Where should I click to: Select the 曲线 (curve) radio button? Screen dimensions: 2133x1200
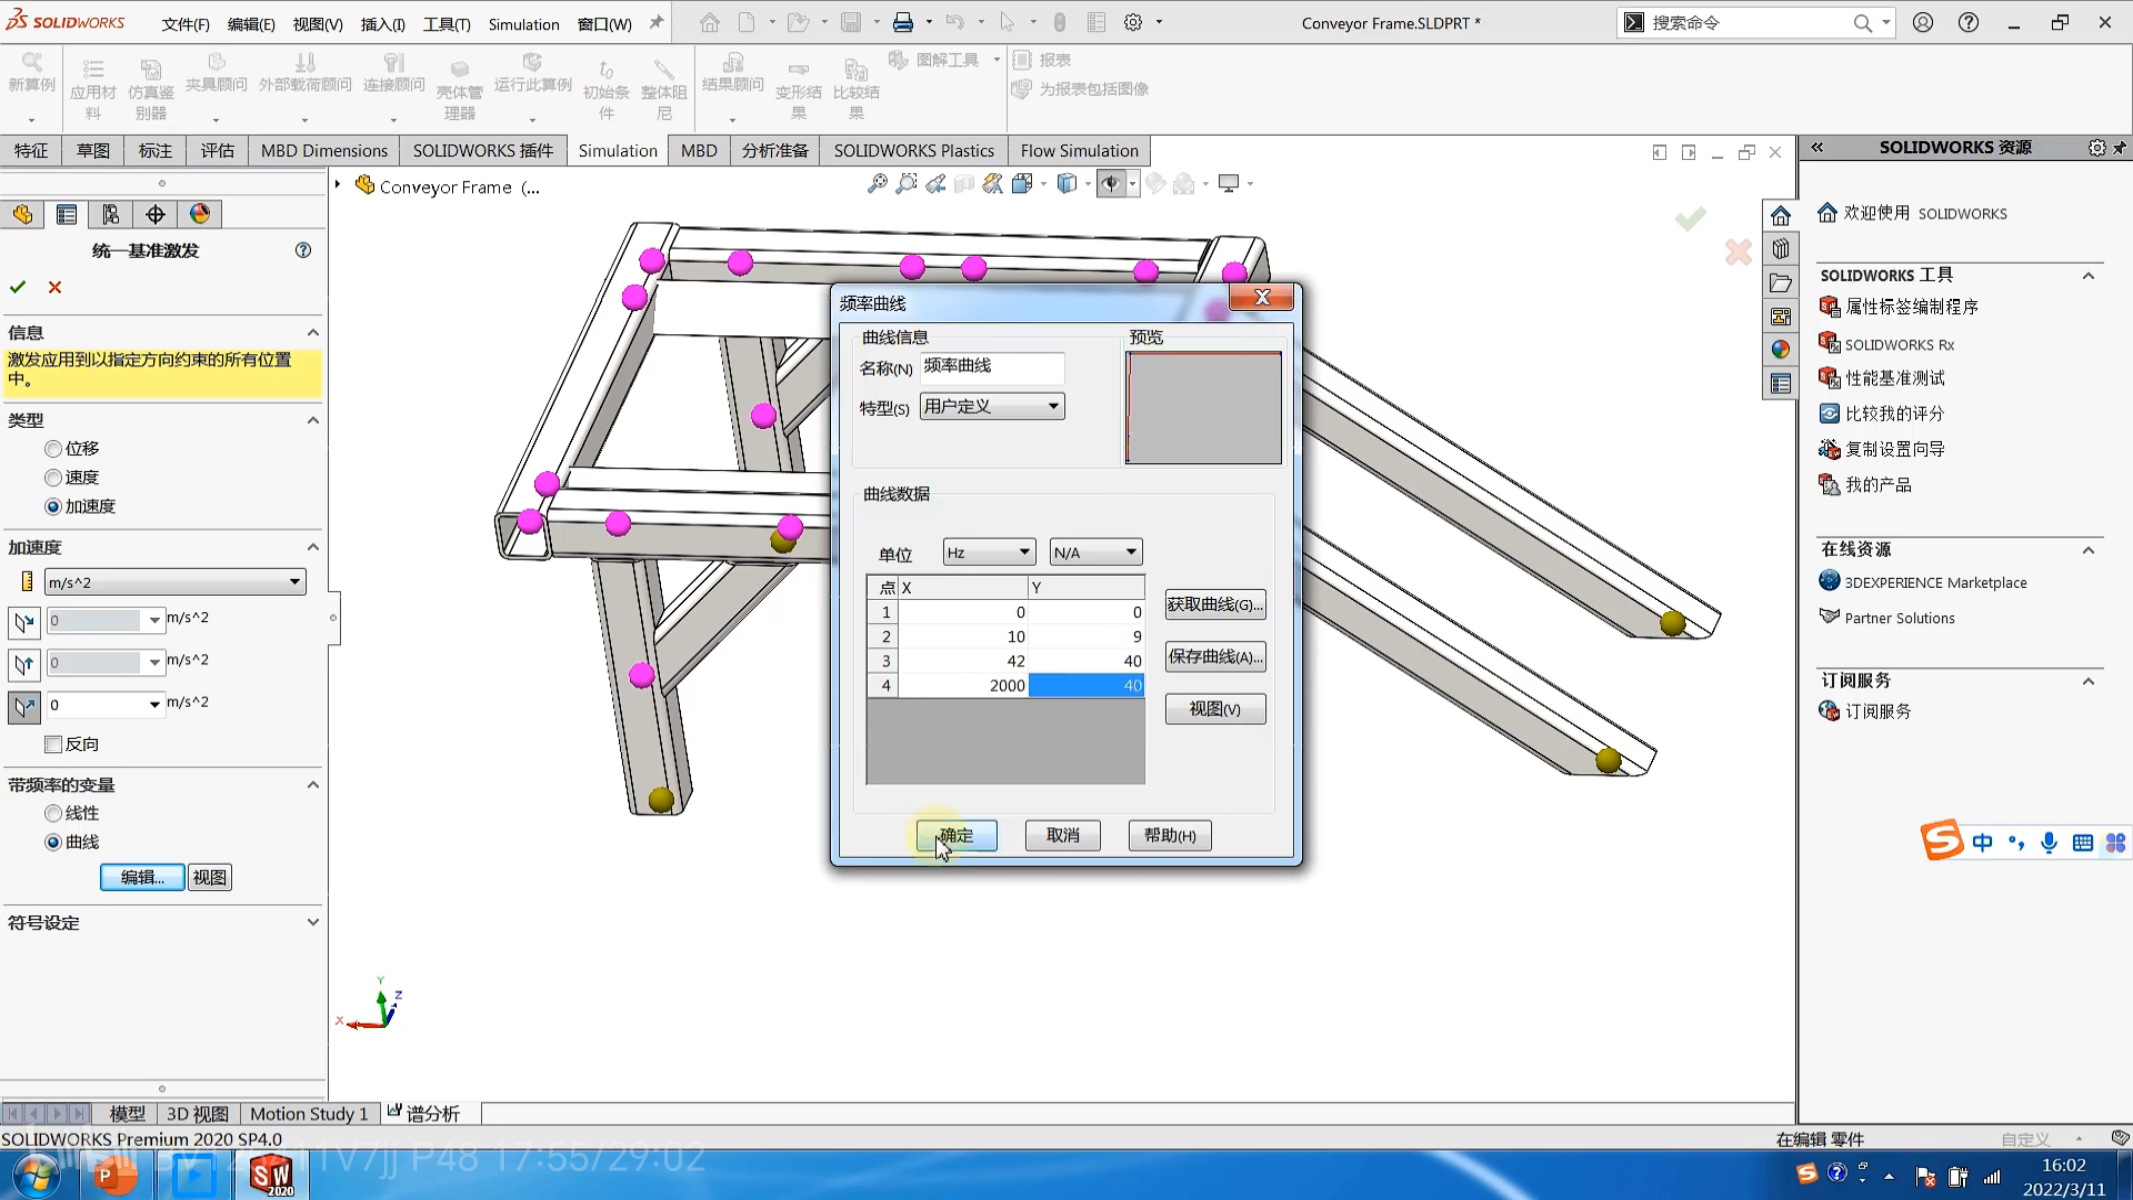tap(54, 843)
